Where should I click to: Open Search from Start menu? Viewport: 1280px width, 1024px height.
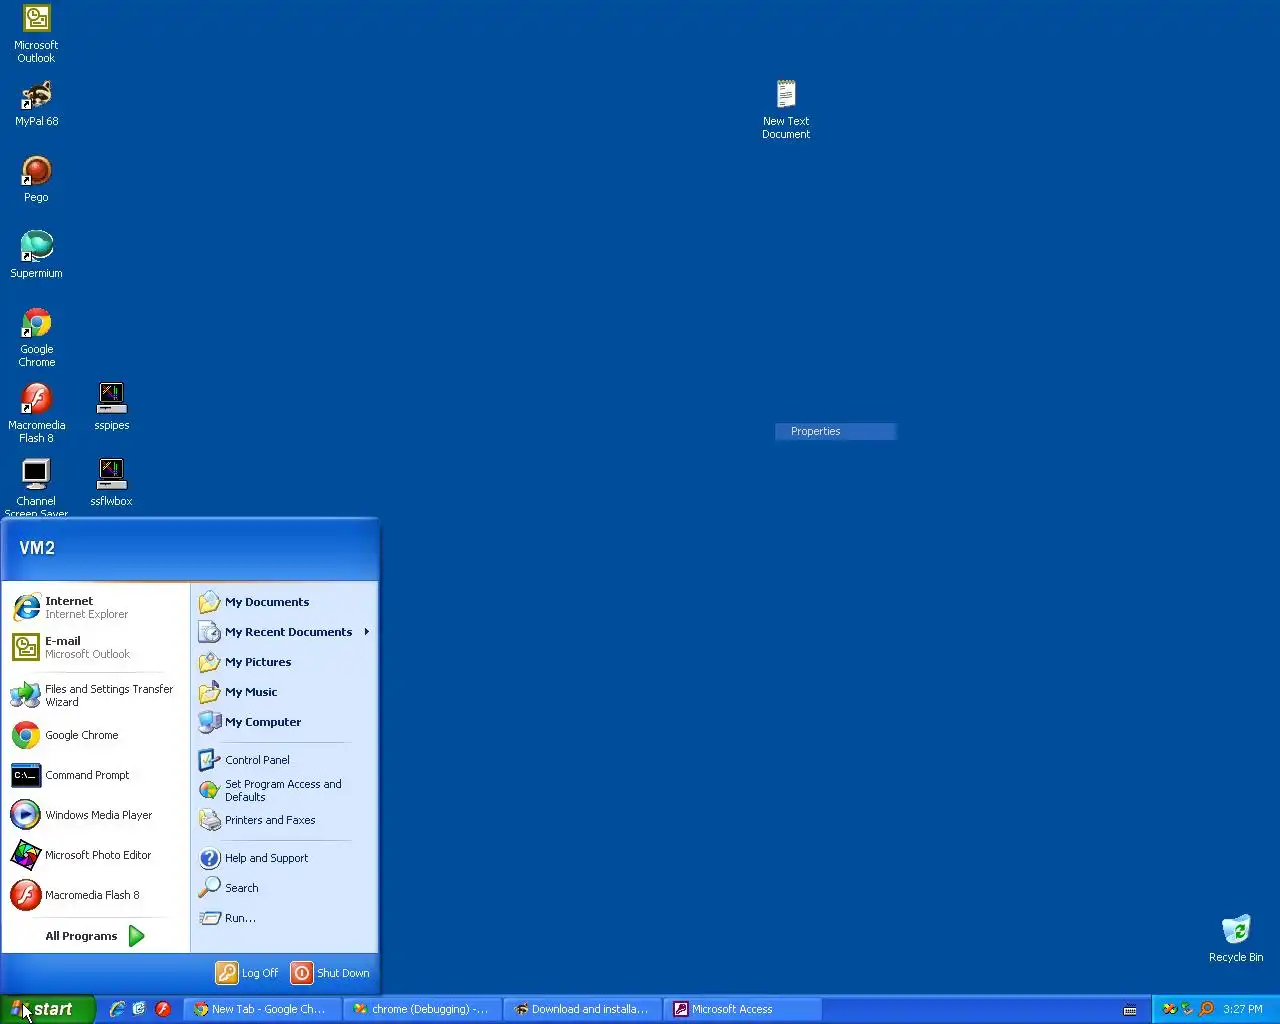(x=284, y=888)
